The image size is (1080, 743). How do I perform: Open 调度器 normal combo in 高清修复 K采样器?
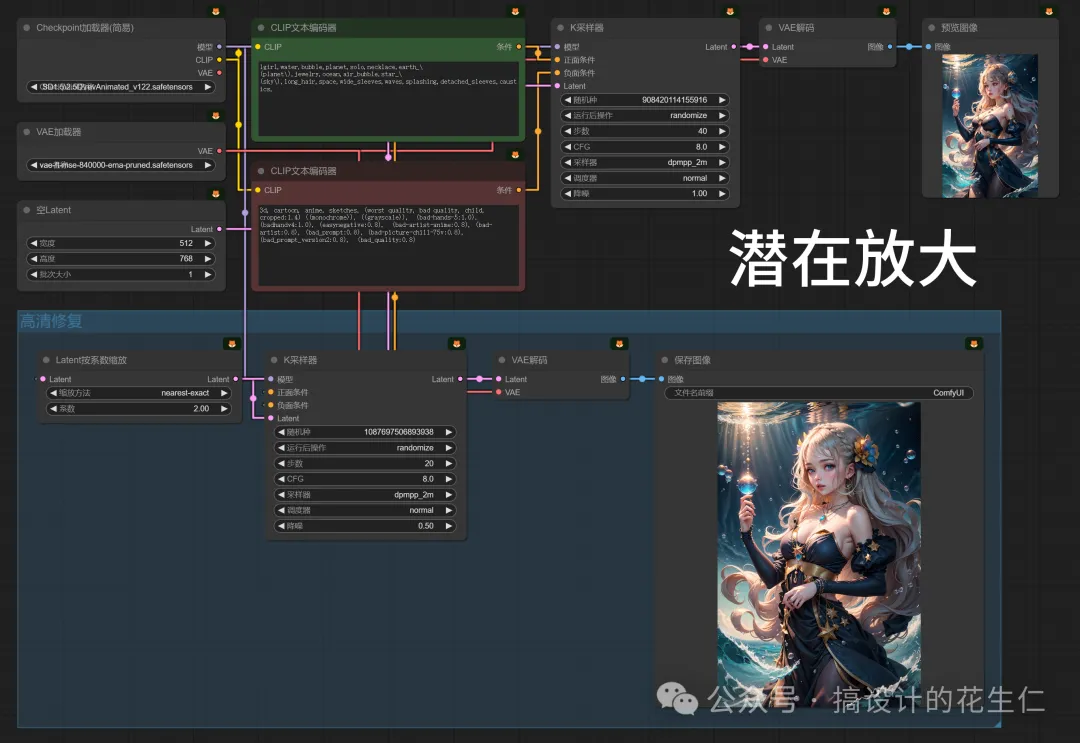coord(365,510)
